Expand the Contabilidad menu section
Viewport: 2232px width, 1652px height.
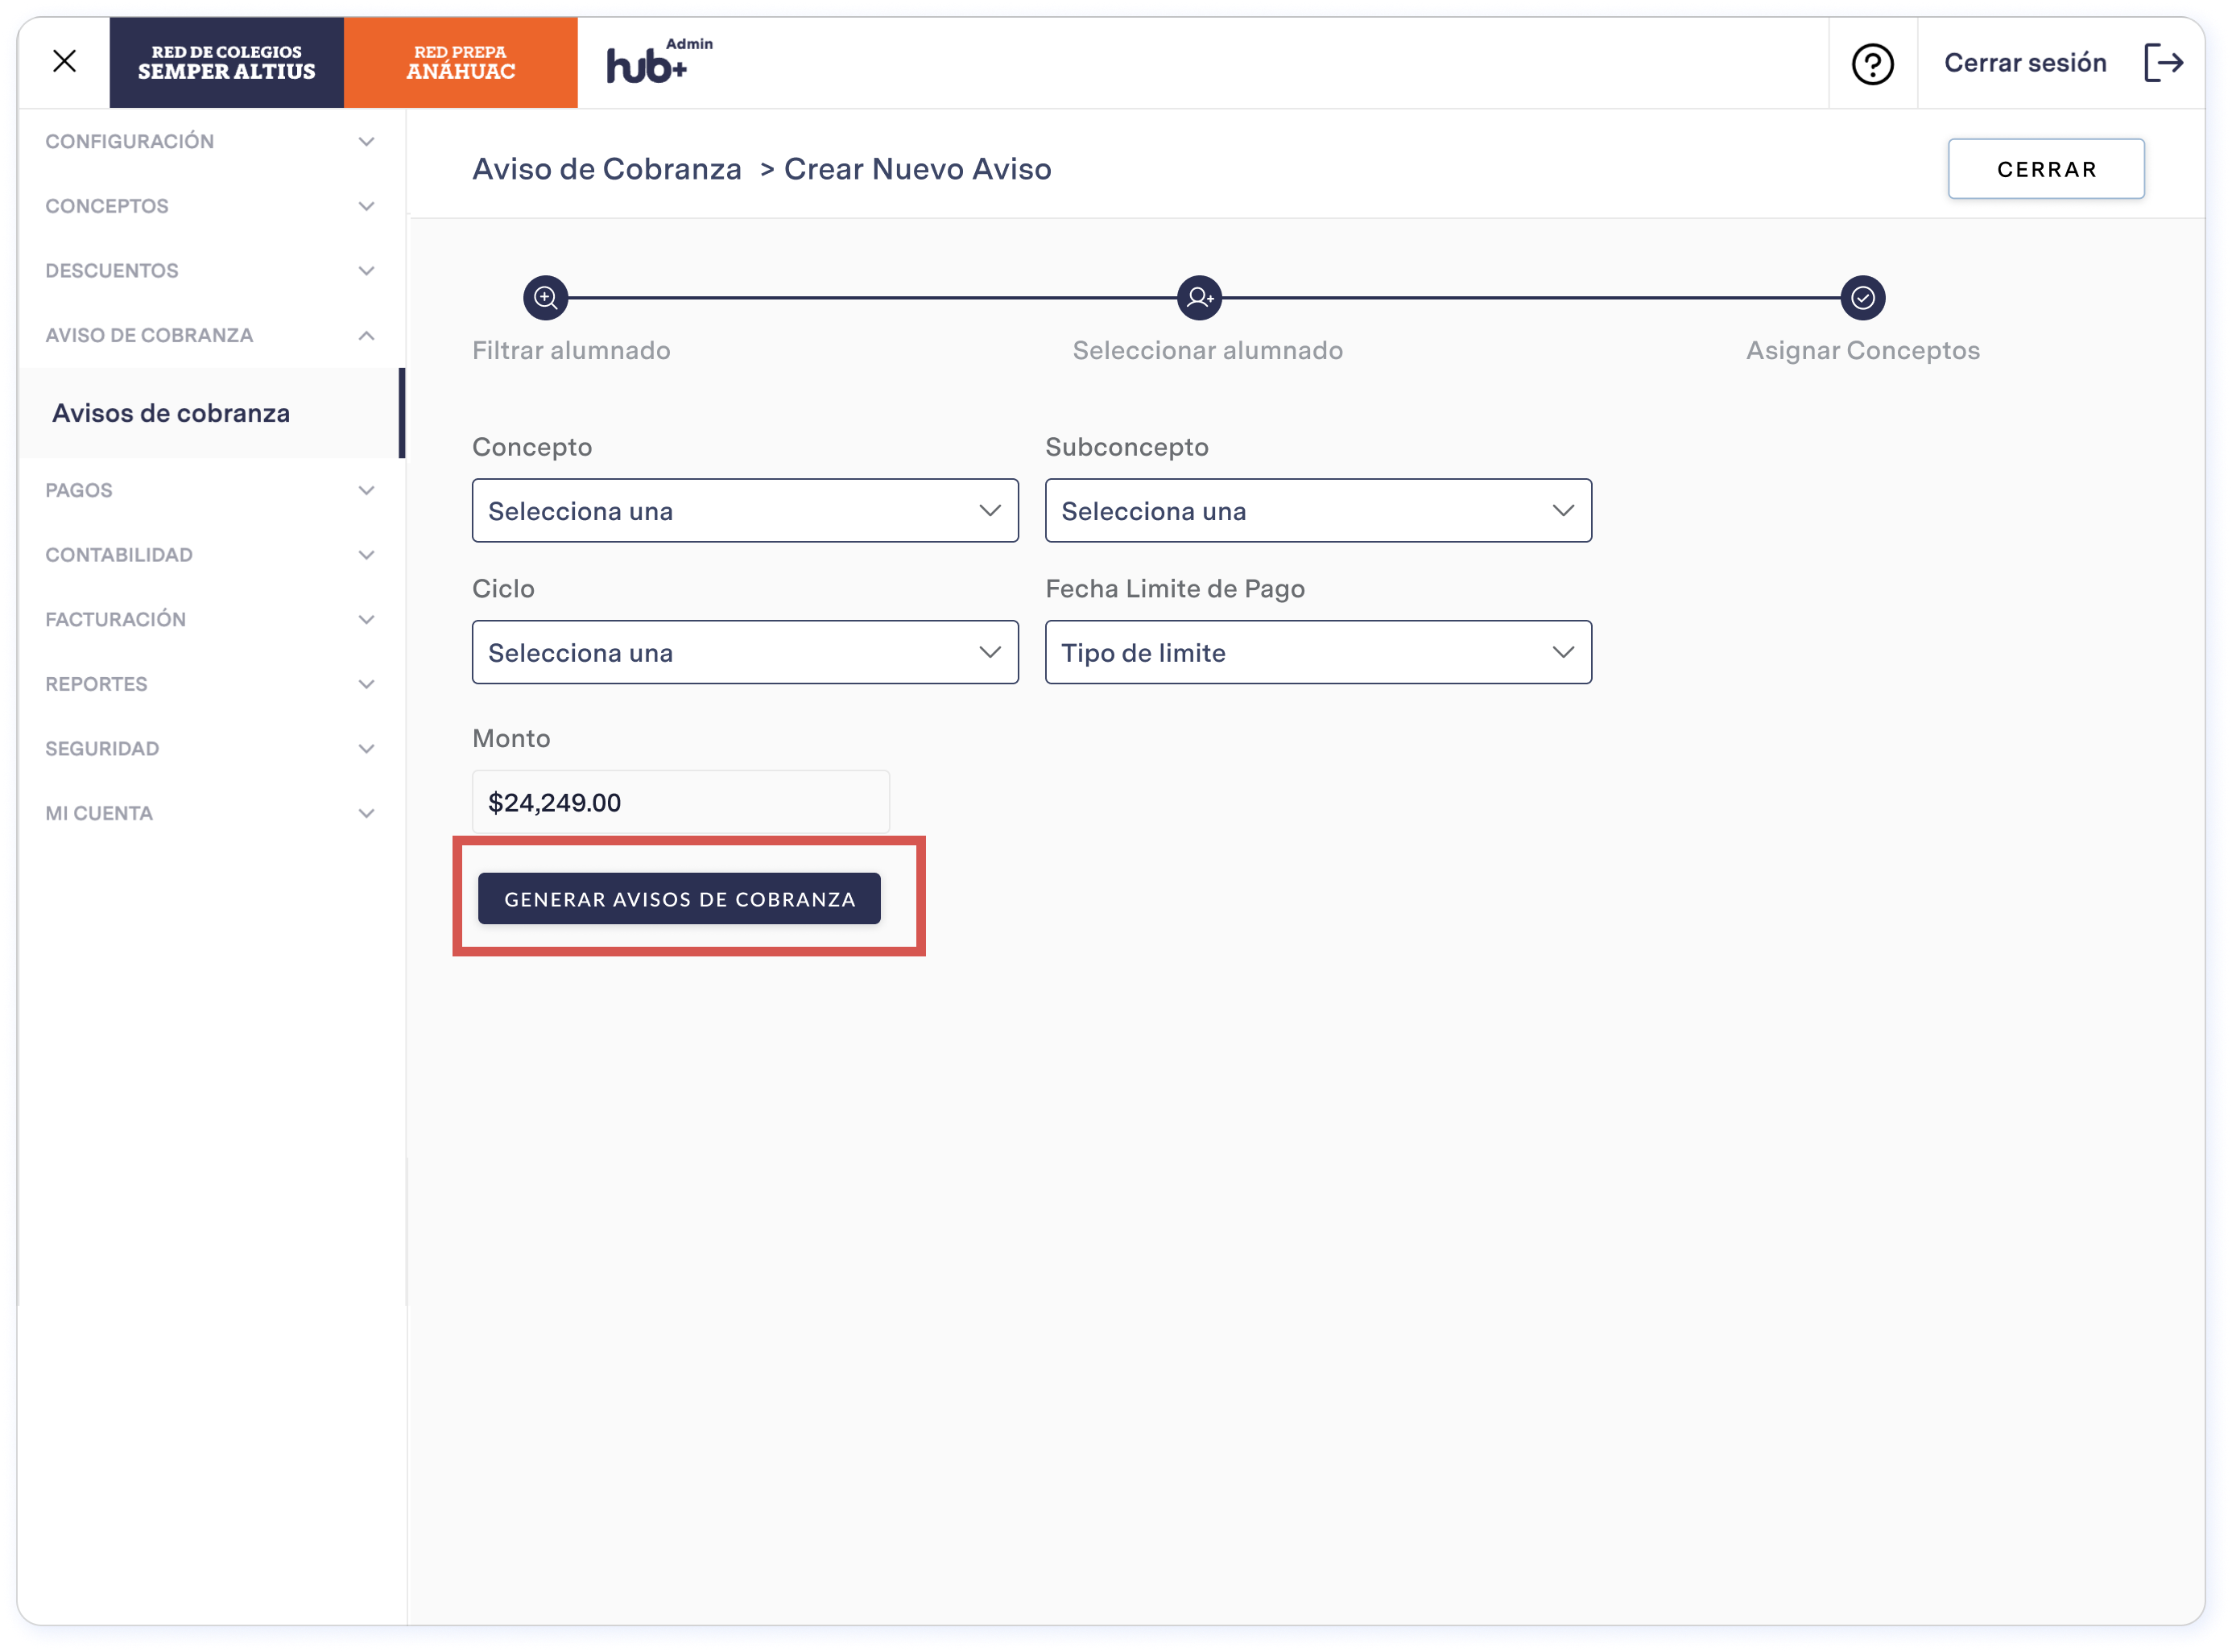pyautogui.click(x=210, y=555)
